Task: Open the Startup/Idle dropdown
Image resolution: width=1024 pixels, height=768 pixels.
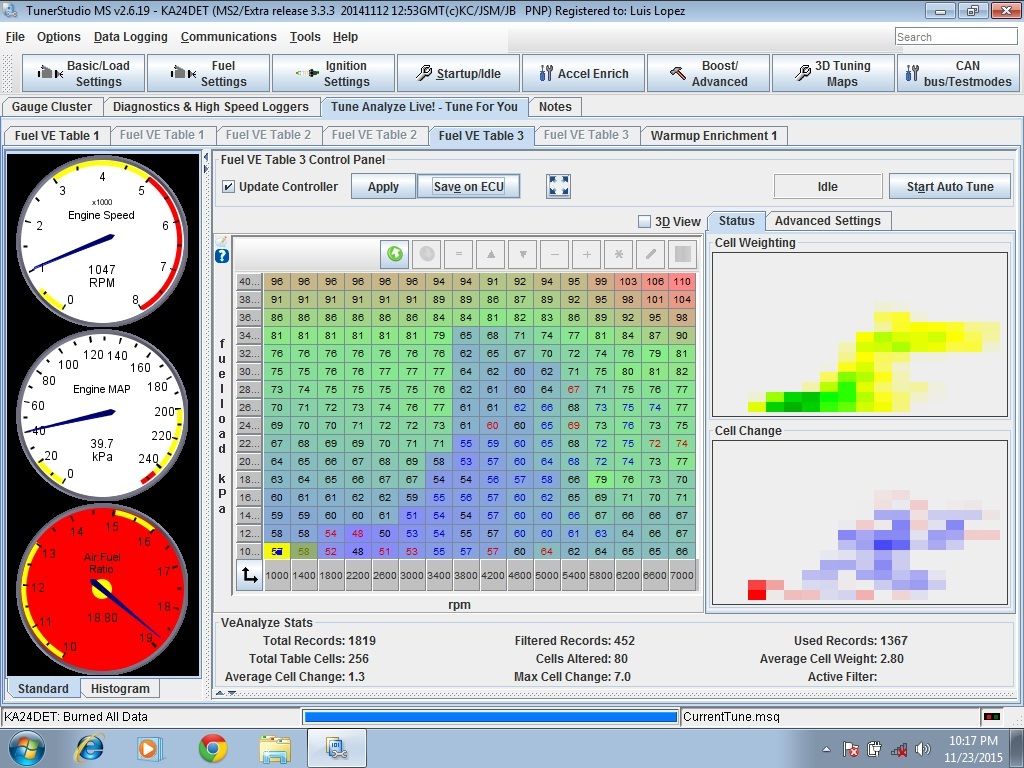Action: [x=458, y=73]
